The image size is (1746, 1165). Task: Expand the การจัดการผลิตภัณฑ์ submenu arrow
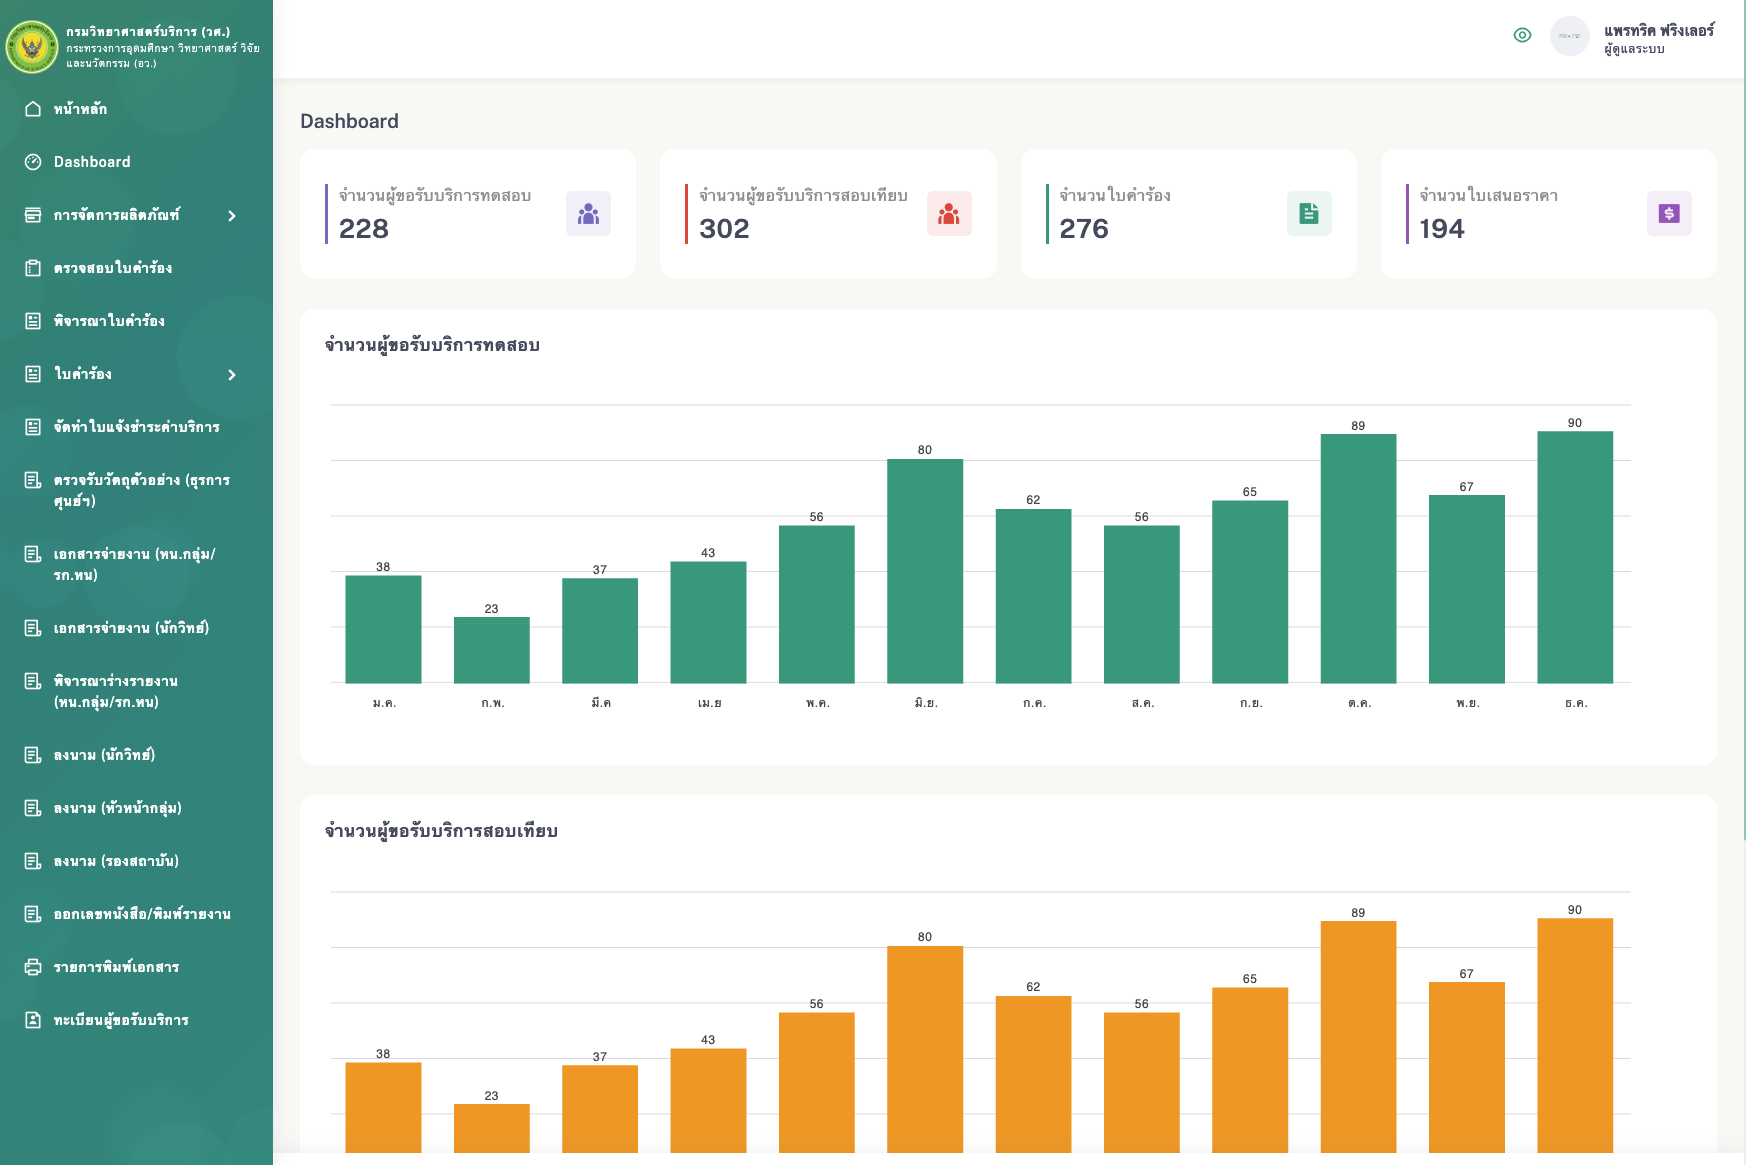(232, 216)
